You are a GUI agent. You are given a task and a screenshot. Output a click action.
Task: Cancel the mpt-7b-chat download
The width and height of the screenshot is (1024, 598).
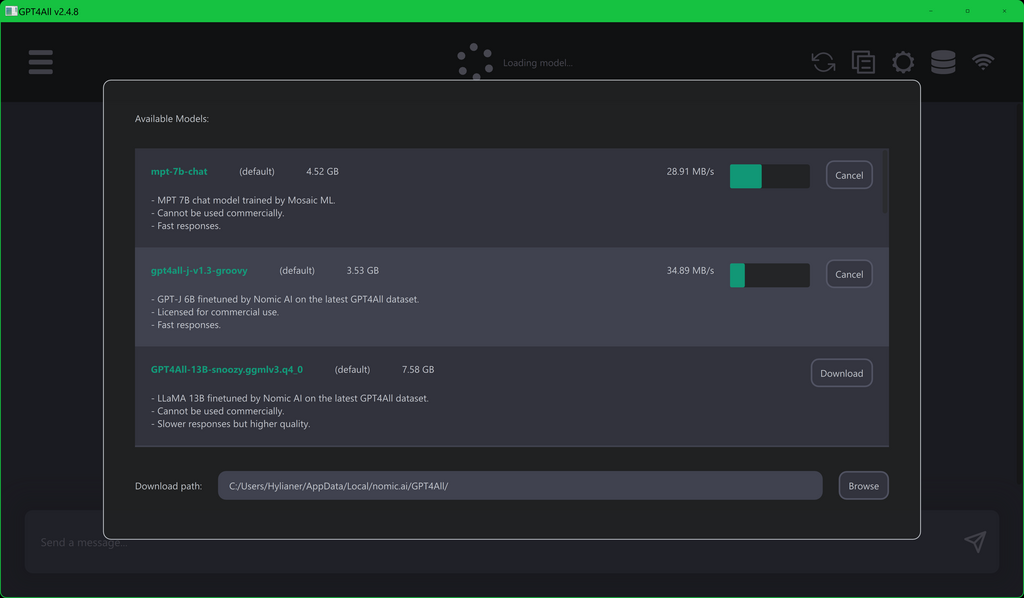coord(849,175)
